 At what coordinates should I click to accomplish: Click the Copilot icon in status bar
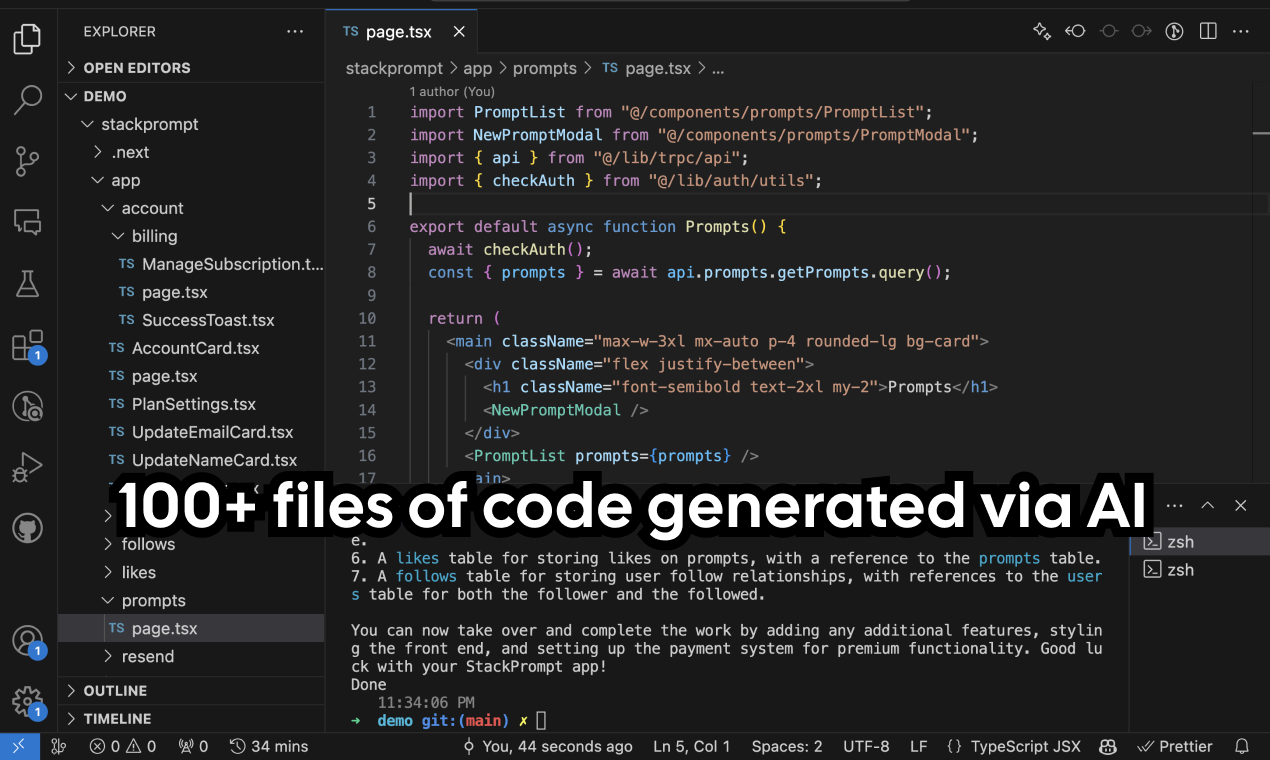pyautogui.click(x=1108, y=746)
